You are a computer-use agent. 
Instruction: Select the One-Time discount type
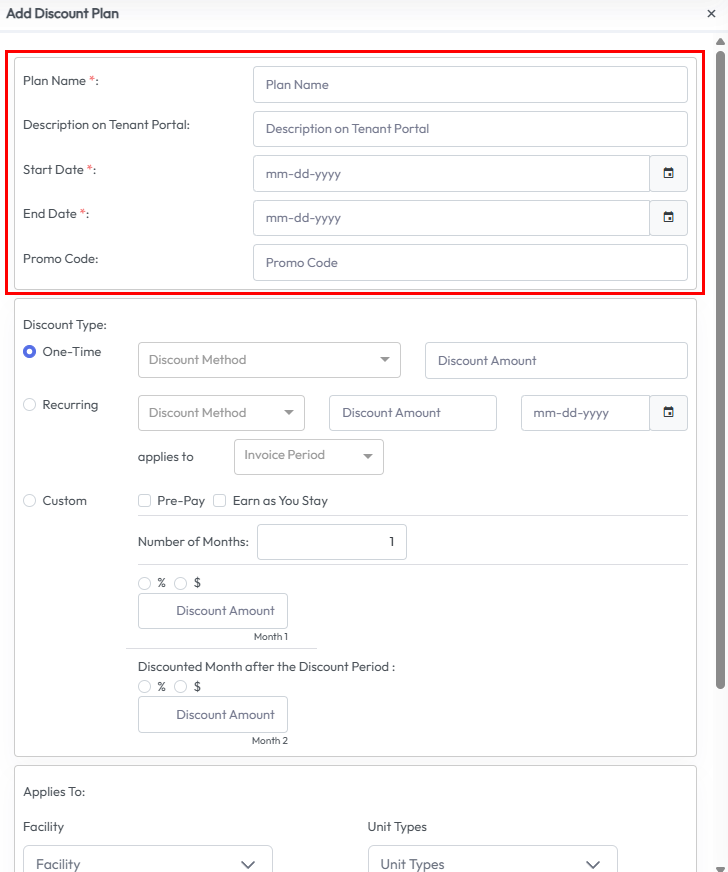30,352
